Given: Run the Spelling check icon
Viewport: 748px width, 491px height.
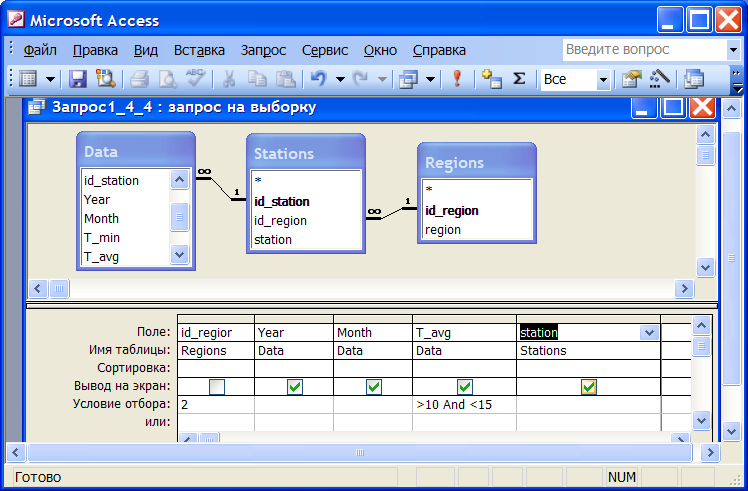Looking at the screenshot, I should pos(196,79).
